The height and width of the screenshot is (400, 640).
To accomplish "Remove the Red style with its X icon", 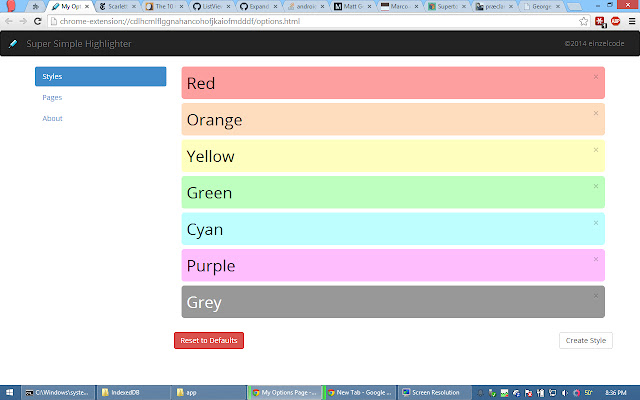I will (x=595, y=76).
